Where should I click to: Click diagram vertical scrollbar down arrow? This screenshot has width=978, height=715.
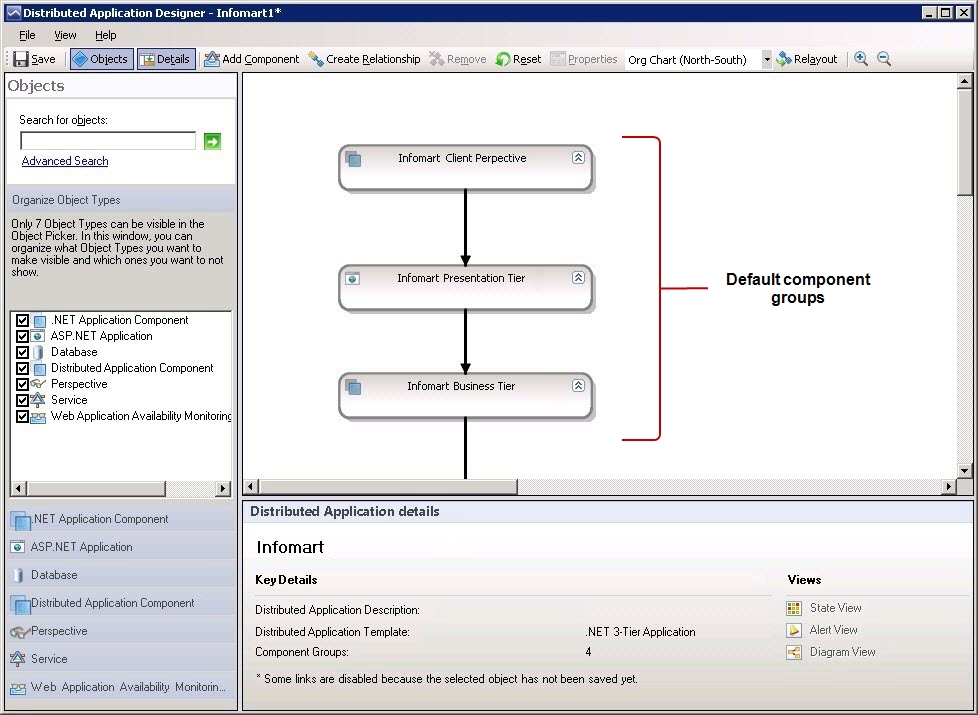click(965, 470)
